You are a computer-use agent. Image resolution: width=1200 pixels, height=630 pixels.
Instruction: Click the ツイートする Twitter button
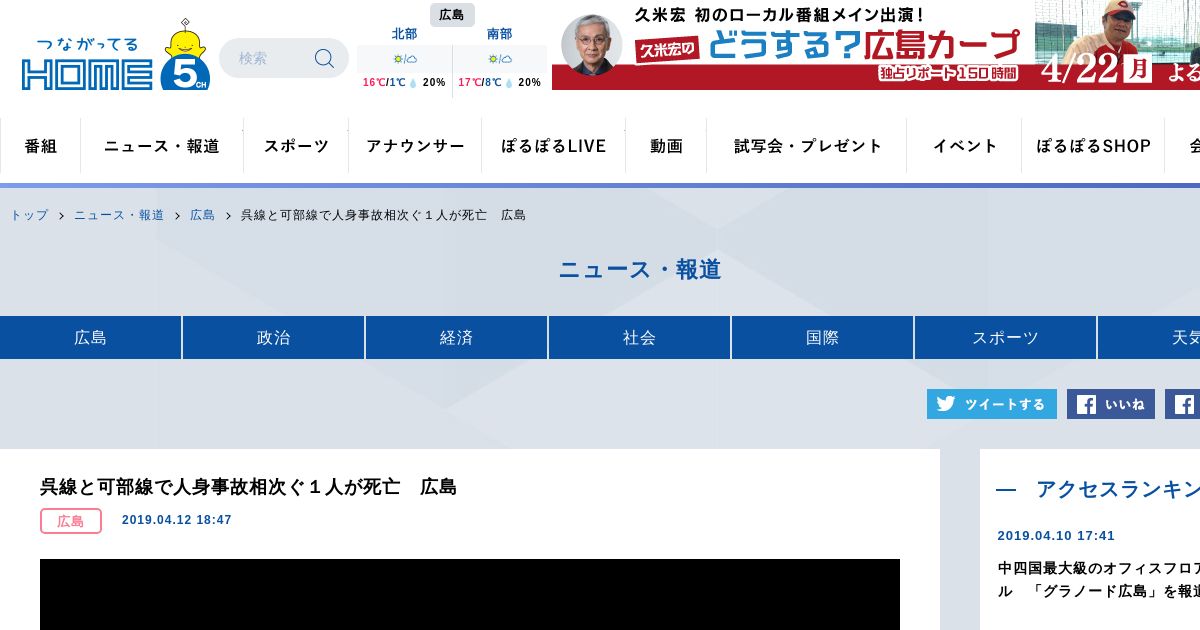992,404
